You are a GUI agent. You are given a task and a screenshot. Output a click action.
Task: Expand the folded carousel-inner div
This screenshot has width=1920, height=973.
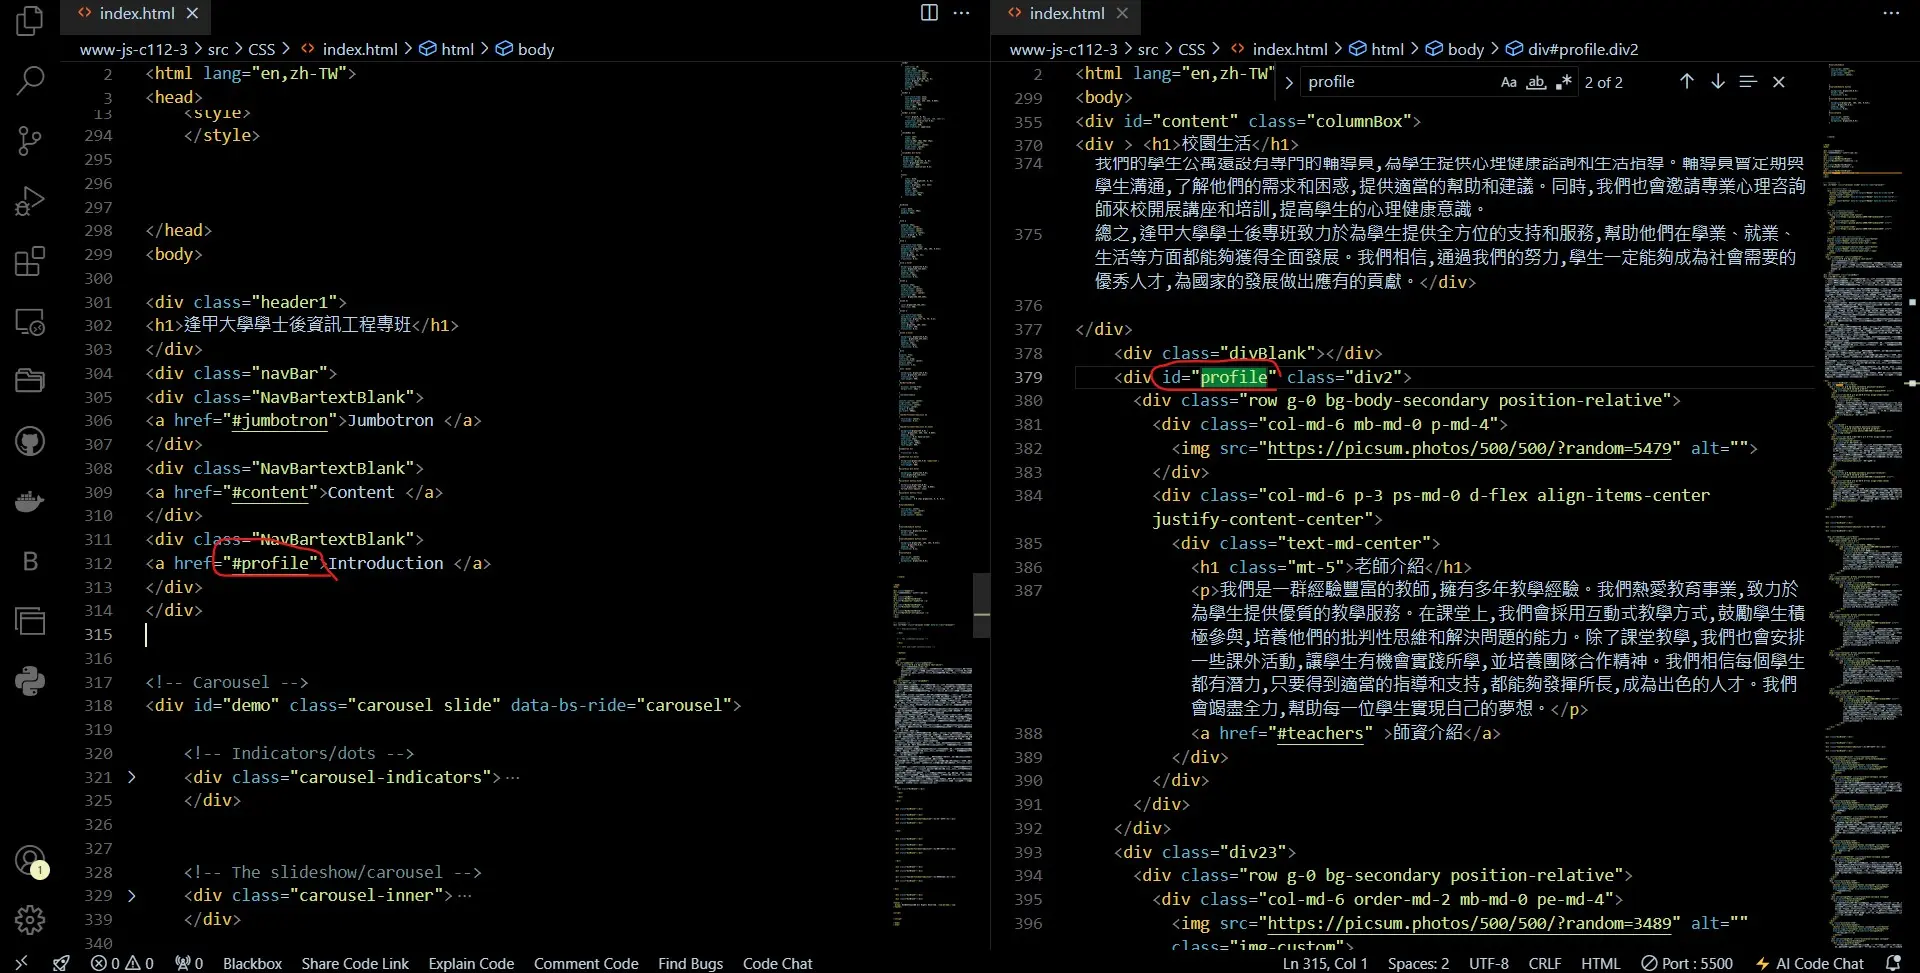pyautogui.click(x=131, y=896)
